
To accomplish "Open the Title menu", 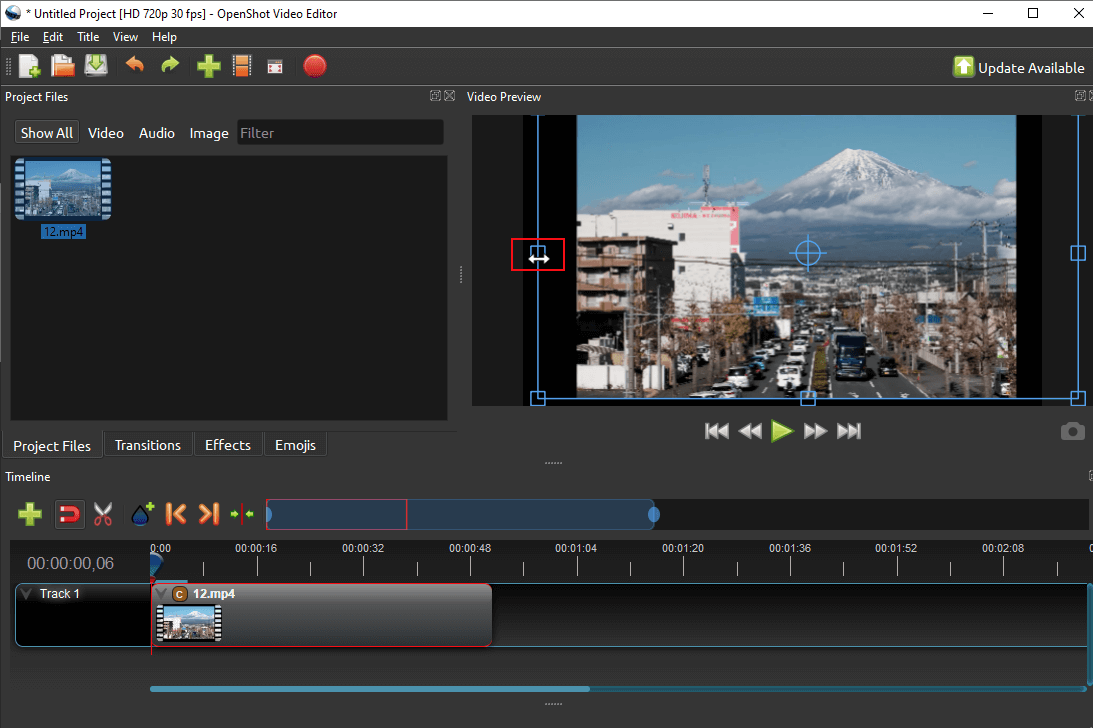I will click(88, 37).
